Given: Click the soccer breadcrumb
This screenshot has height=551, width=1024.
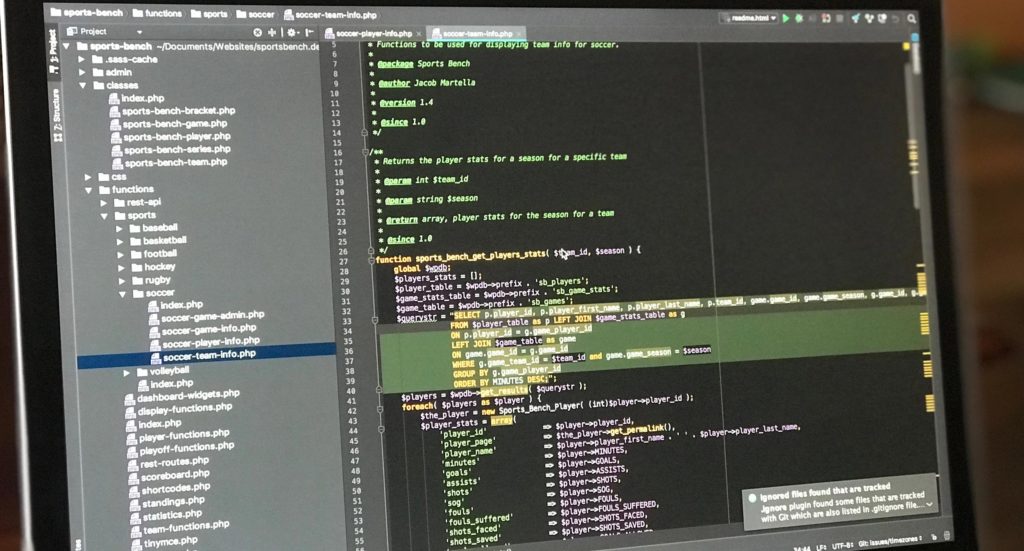Looking at the screenshot, I should pos(255,14).
